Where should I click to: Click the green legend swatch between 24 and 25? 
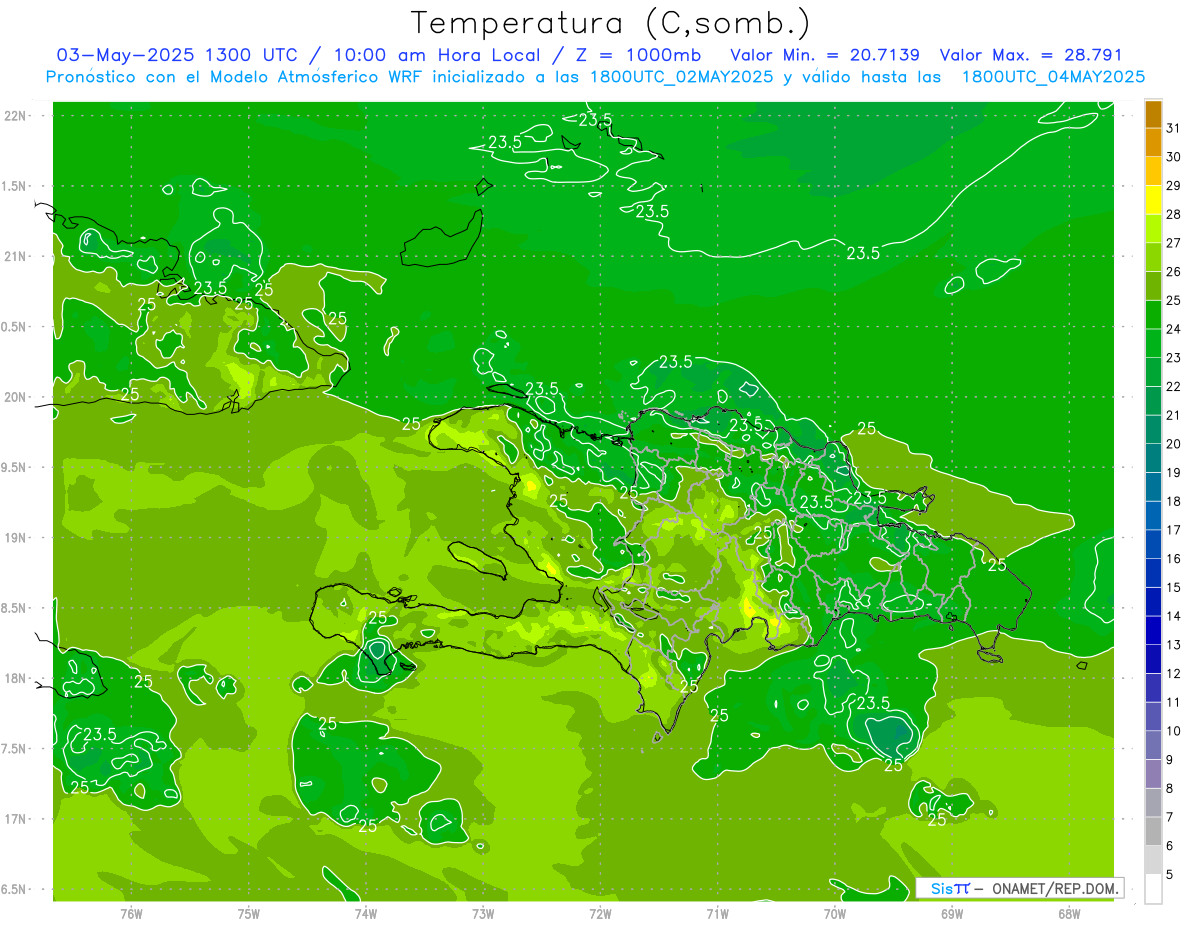[x=1153, y=315]
